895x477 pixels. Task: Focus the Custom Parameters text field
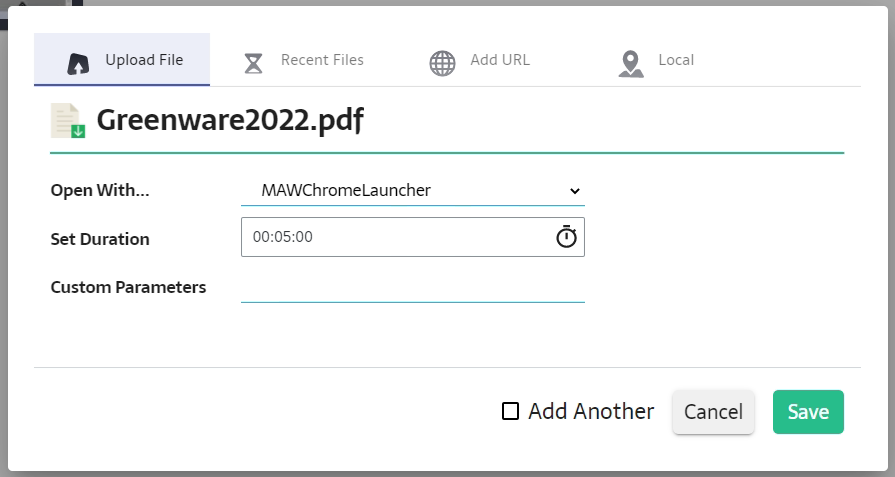(412, 288)
